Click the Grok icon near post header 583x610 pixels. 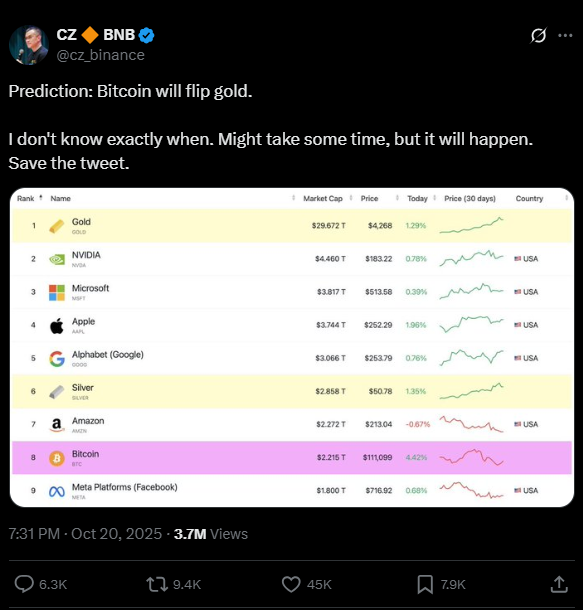click(x=539, y=35)
